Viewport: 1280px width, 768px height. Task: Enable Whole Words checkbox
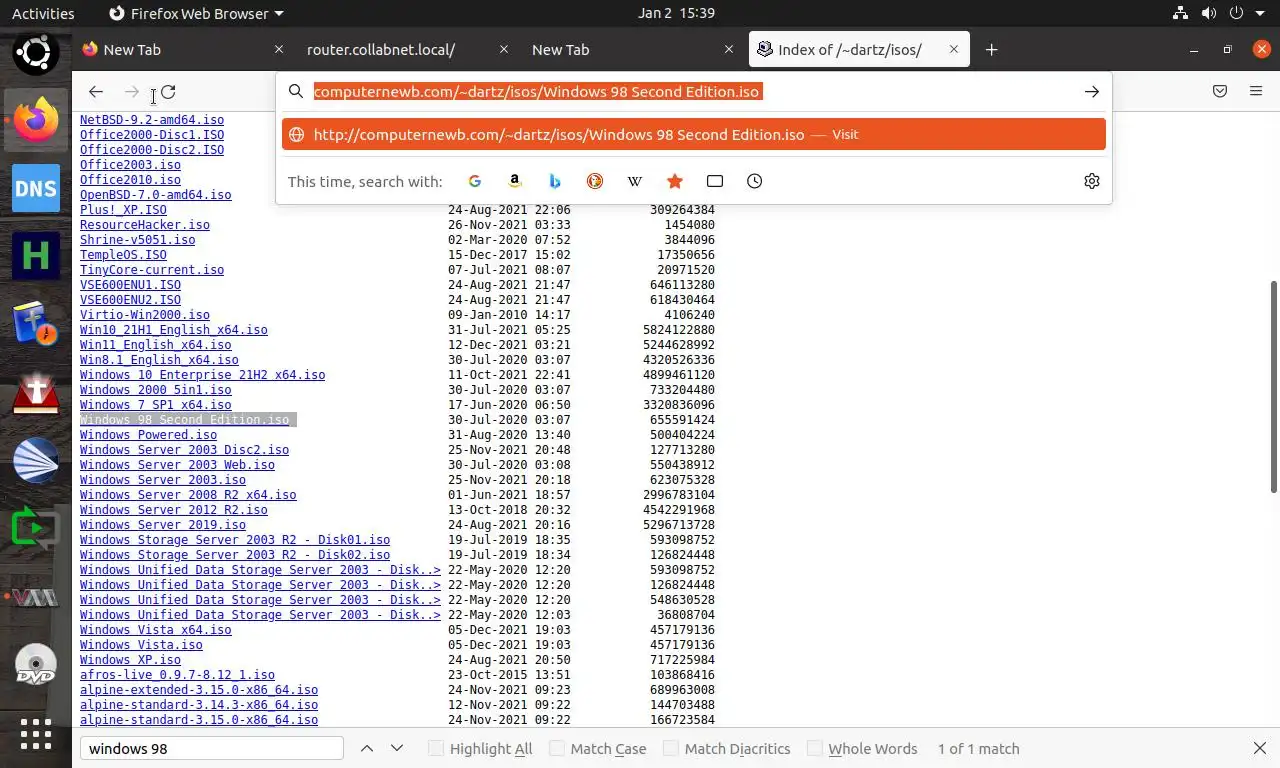[x=815, y=748]
